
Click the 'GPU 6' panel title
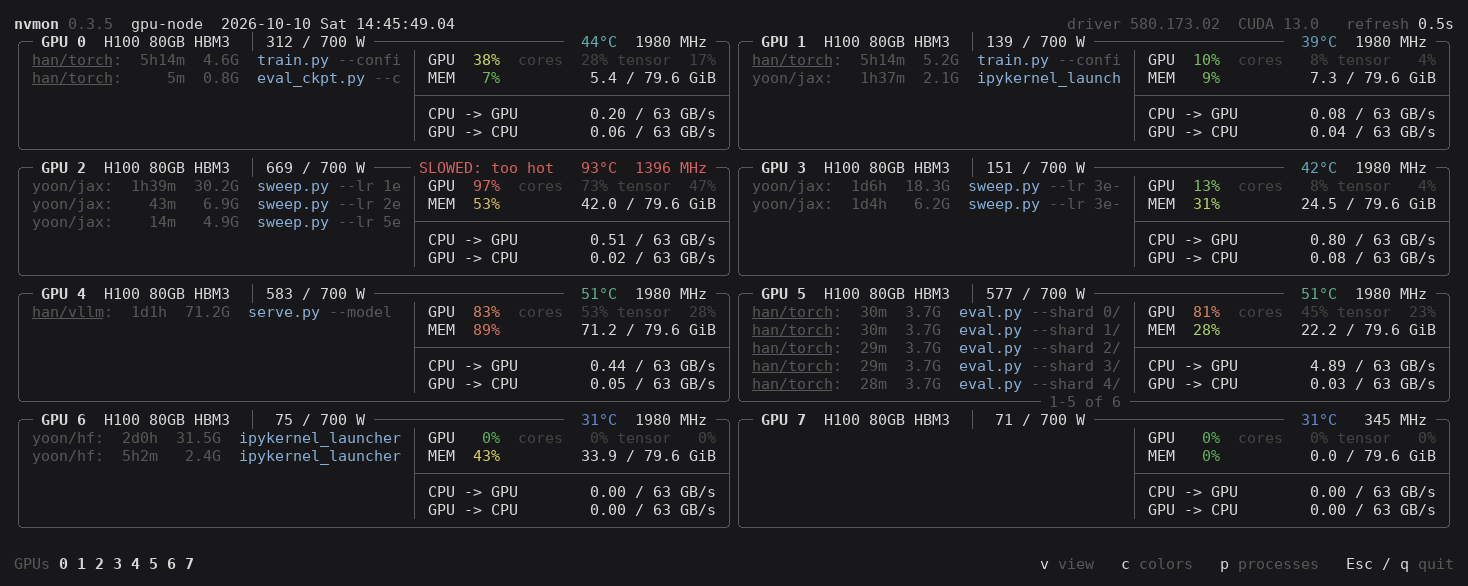64,420
